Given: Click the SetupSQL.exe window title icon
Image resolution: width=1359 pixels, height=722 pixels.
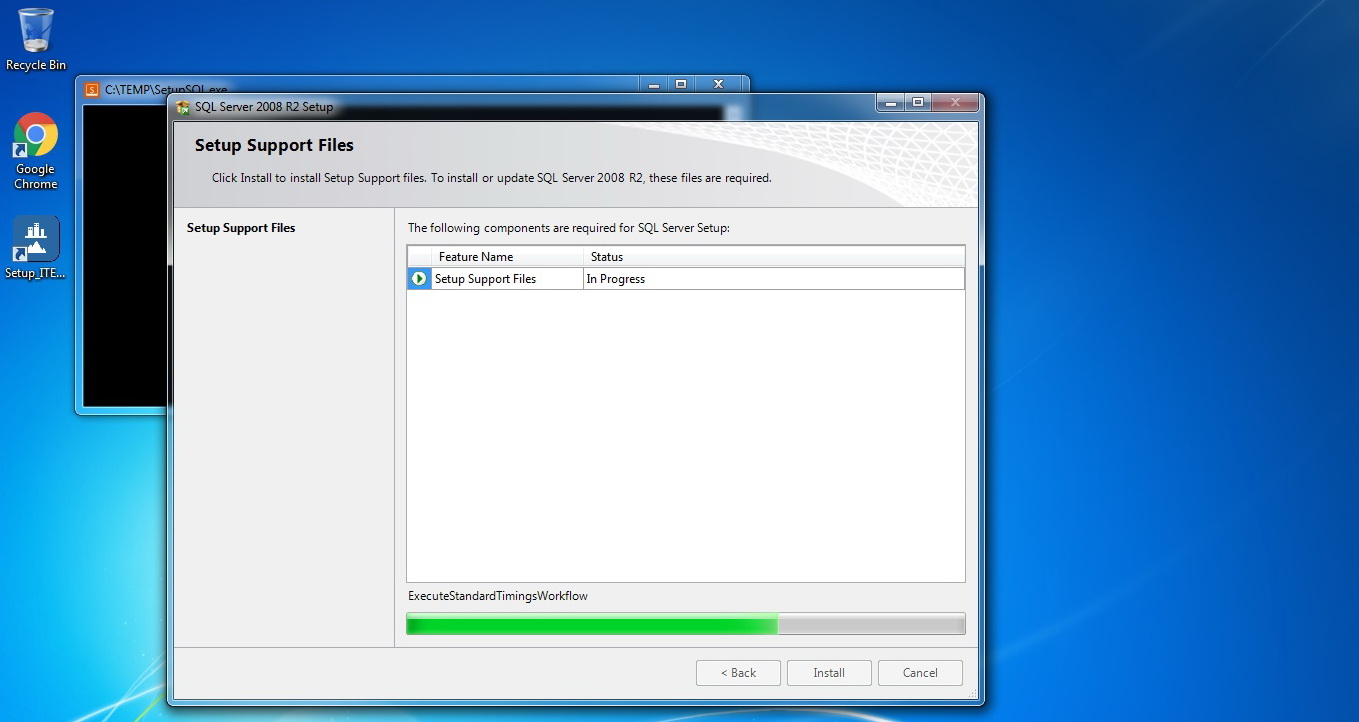Looking at the screenshot, I should tap(92, 89).
